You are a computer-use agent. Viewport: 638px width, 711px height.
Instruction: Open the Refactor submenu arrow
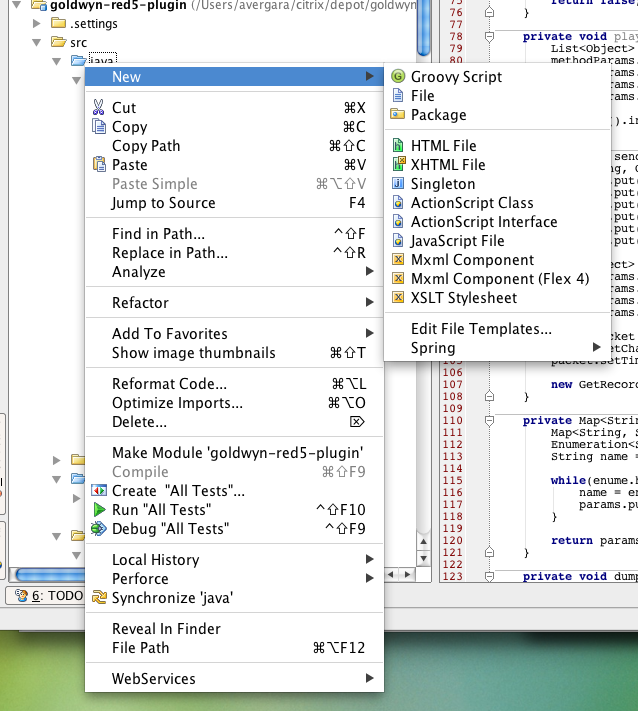370,302
